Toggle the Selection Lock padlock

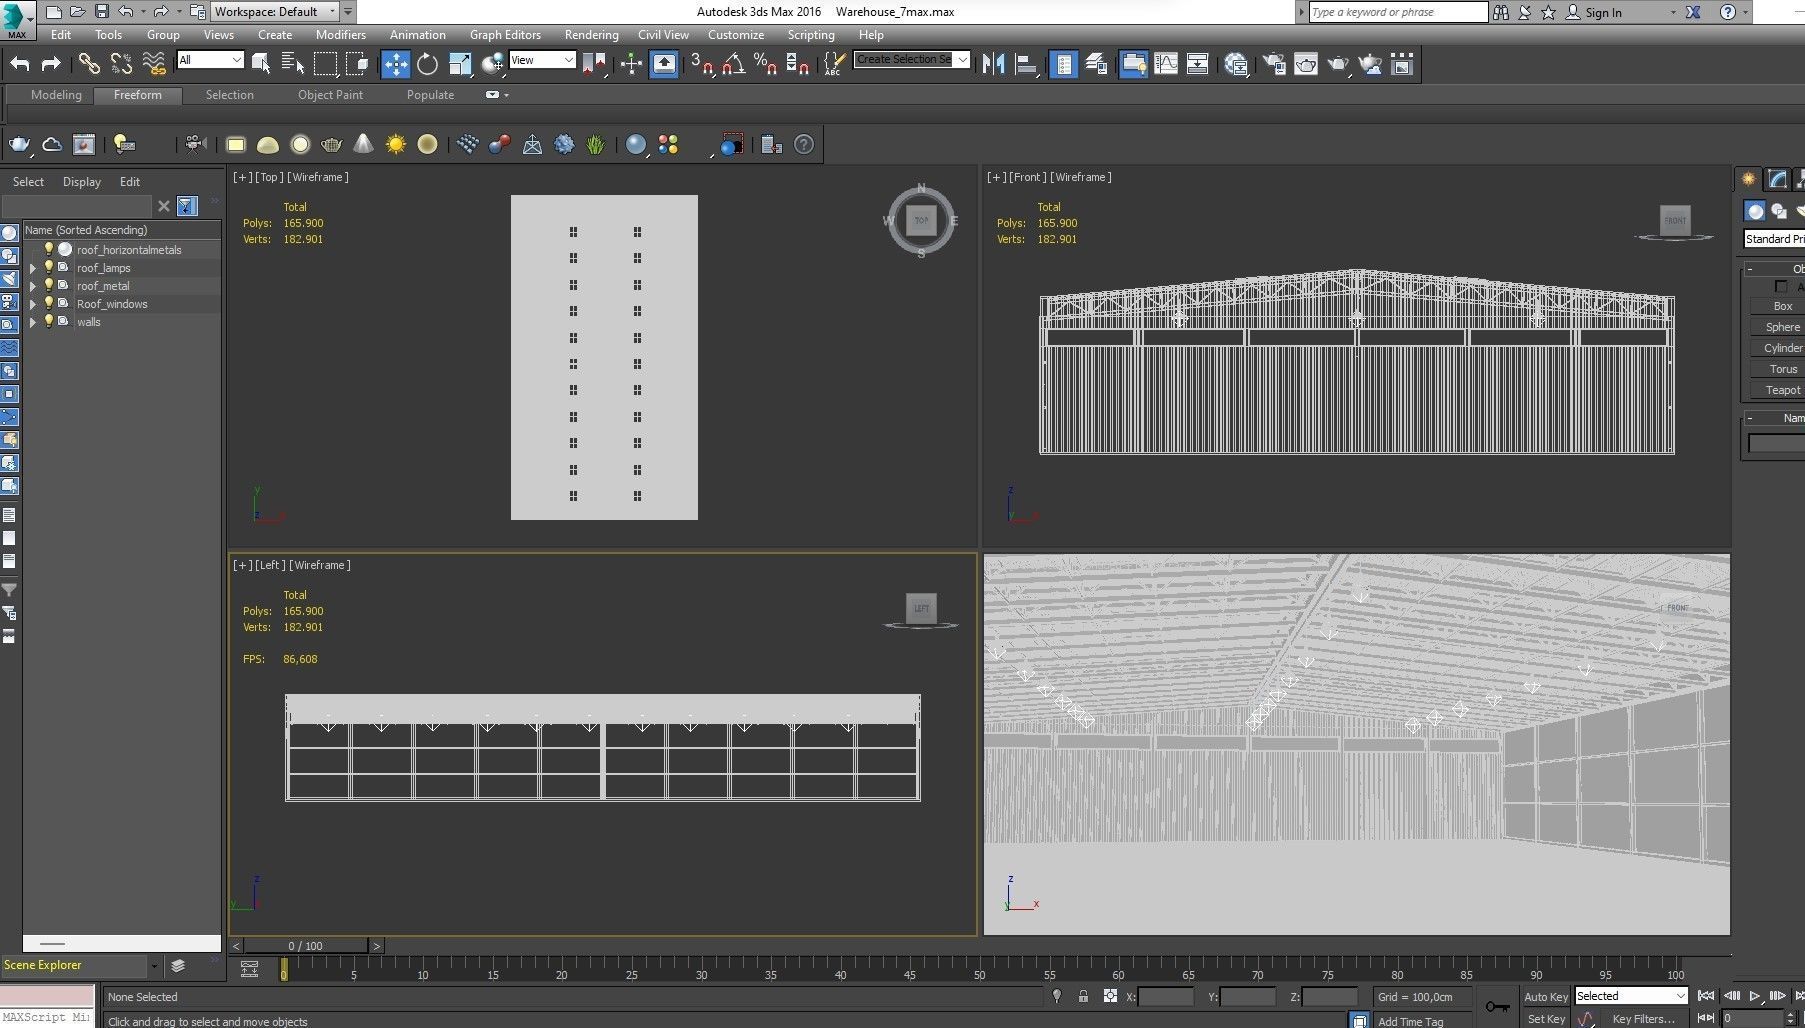point(1082,996)
